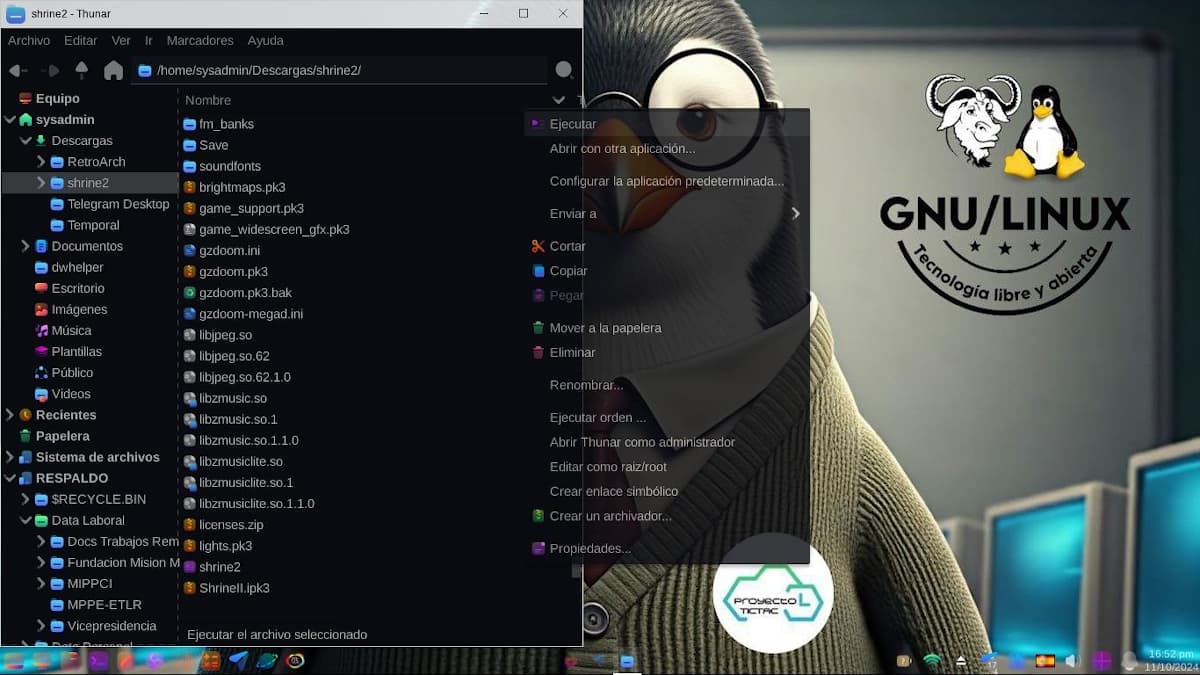
Task: Expand the shrine2 folder in the sidebar
Action: click(41, 183)
